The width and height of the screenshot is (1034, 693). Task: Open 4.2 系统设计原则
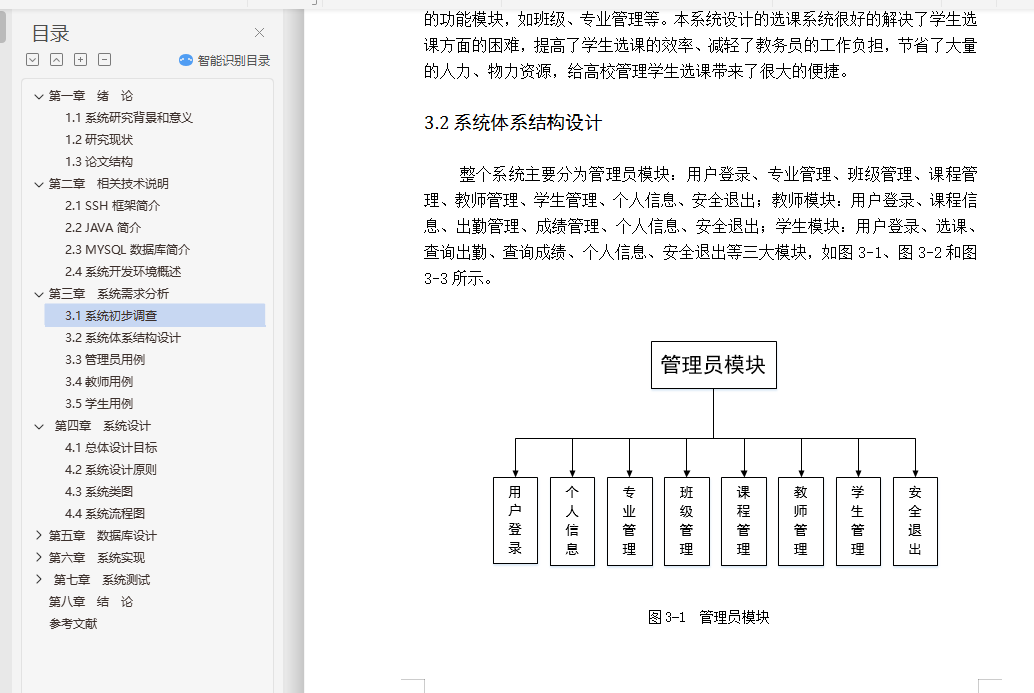click(x=111, y=470)
